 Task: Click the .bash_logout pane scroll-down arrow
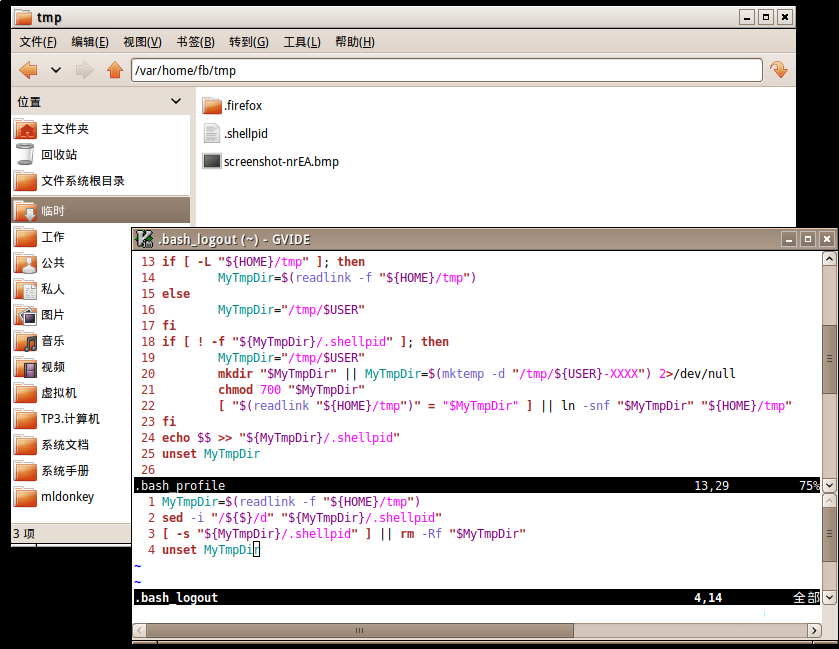click(x=829, y=597)
